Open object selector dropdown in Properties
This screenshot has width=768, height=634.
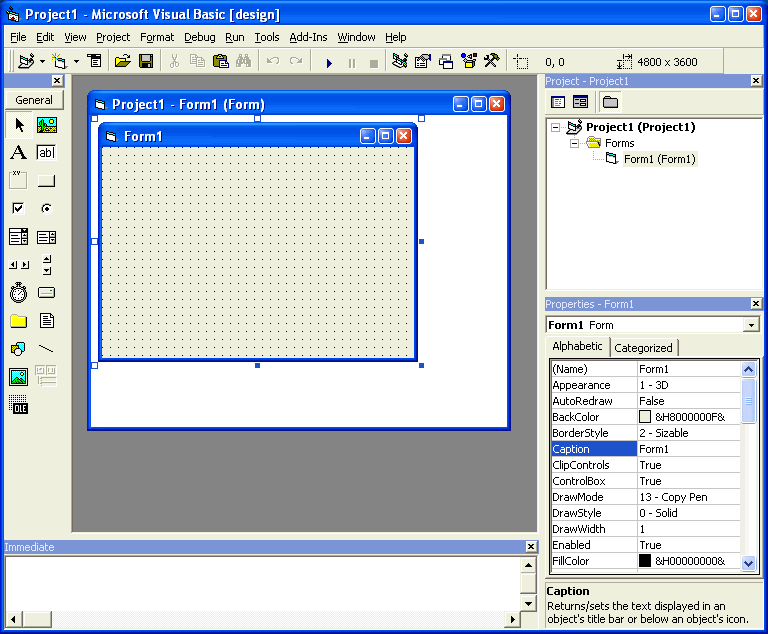point(751,325)
